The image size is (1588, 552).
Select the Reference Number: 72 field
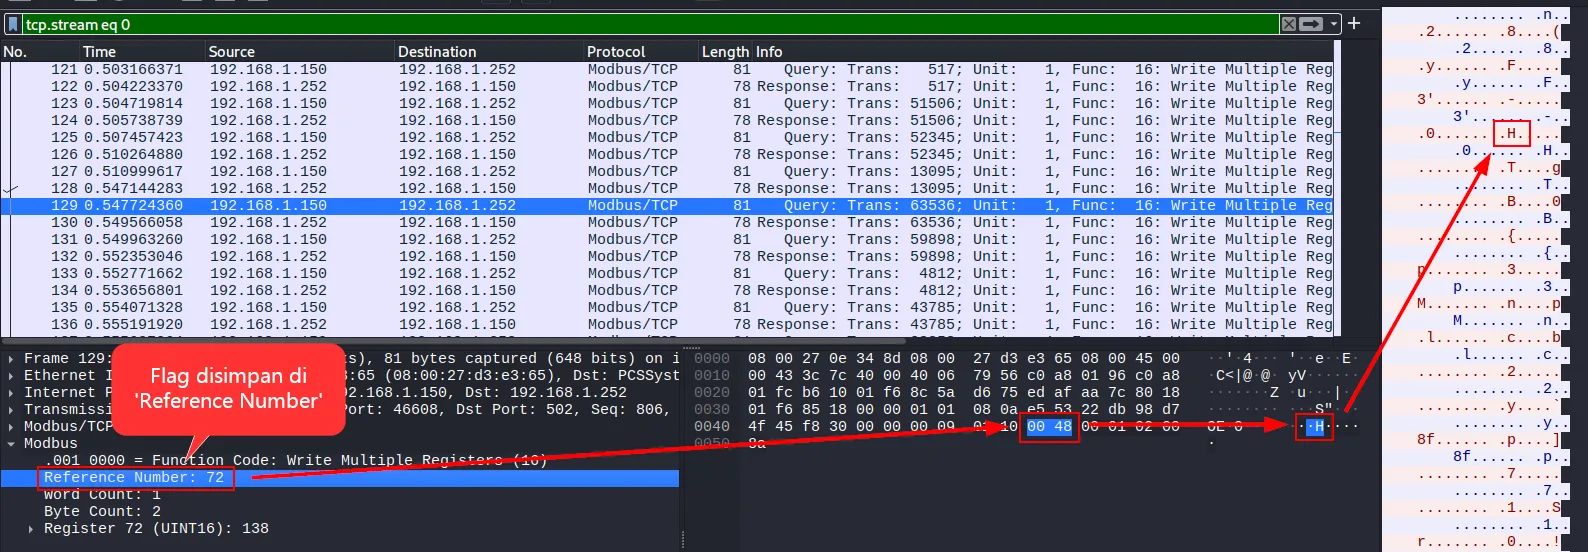click(x=134, y=478)
